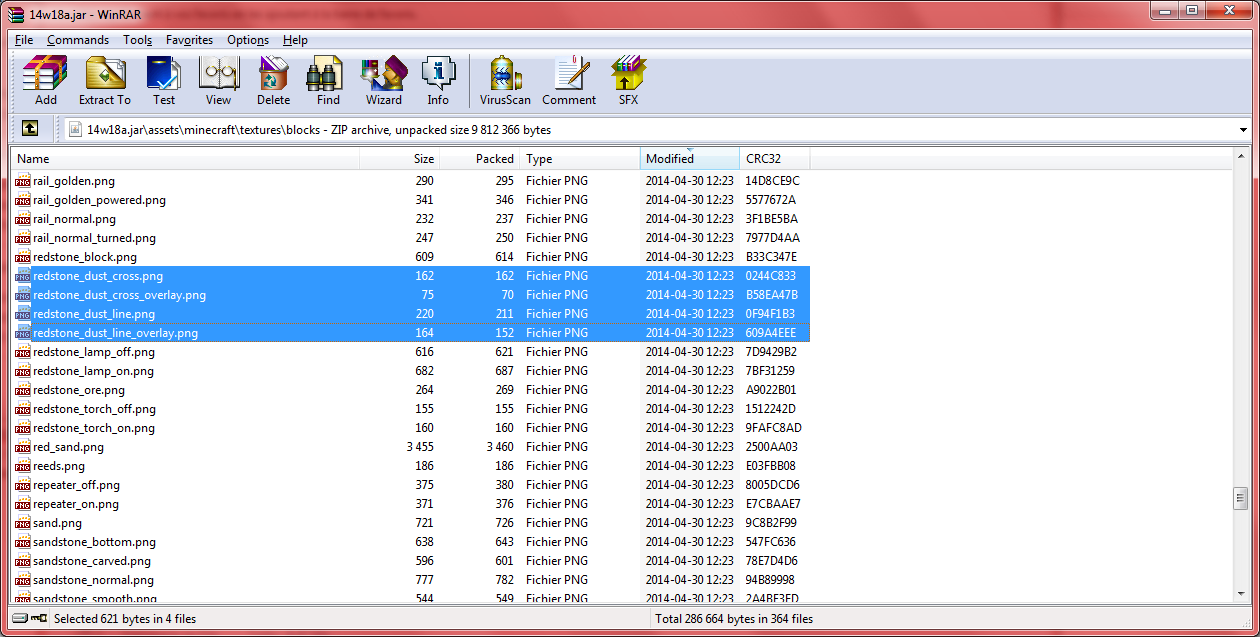The width and height of the screenshot is (1260, 637).
Task: Create SFX archive via toolbar
Action: point(628,81)
